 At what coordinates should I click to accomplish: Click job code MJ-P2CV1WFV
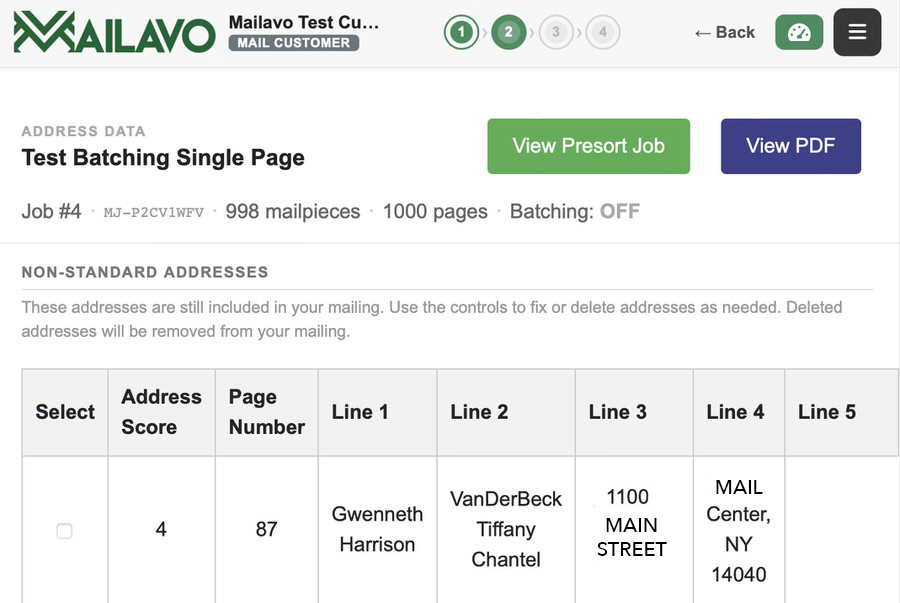pos(153,213)
